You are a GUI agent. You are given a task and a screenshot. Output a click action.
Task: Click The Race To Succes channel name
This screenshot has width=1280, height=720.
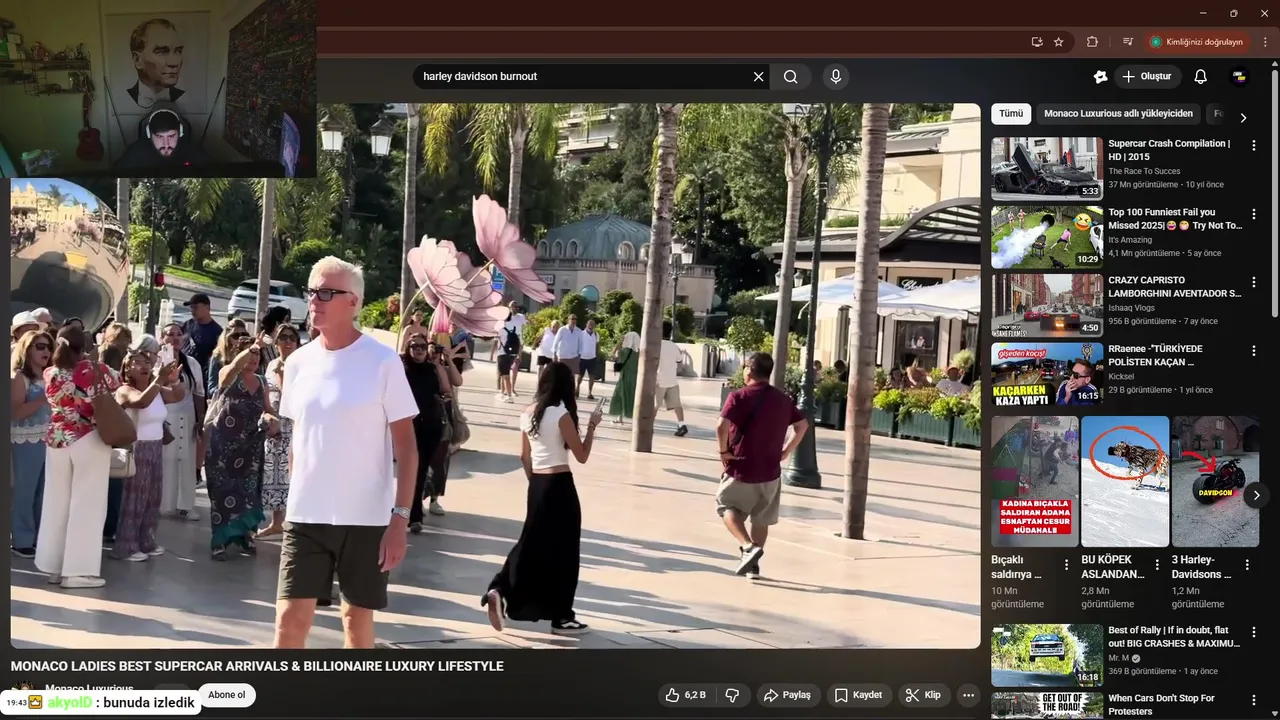click(1144, 171)
